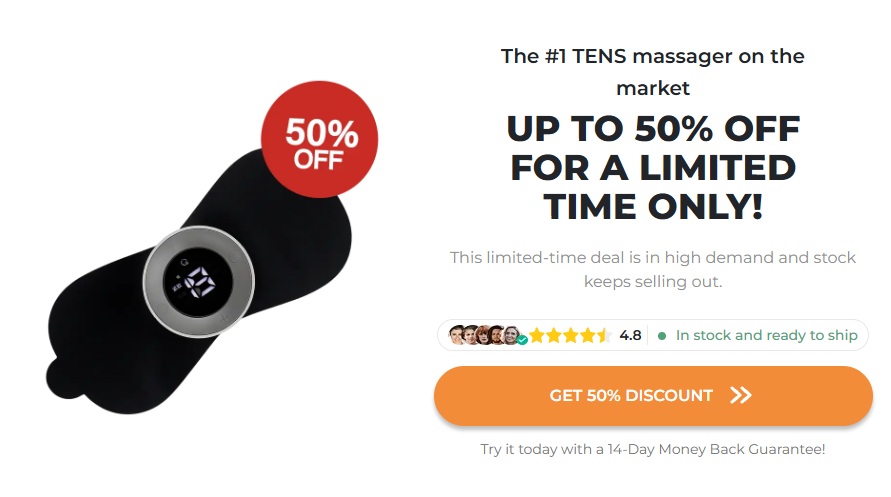Click the third yellow rating star
The image size is (891, 497).
pyautogui.click(x=570, y=335)
